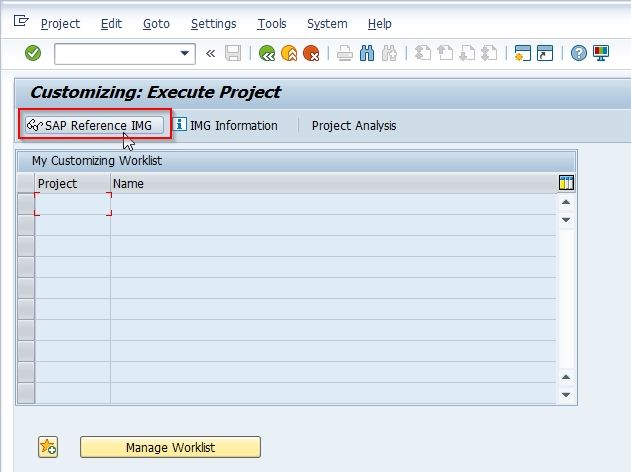
Task: Click the select-all corner cell of the table
Action: pyautogui.click(x=26, y=183)
